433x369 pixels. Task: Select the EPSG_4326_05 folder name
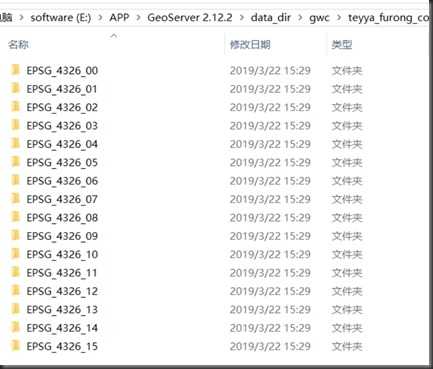pyautogui.click(x=62, y=163)
